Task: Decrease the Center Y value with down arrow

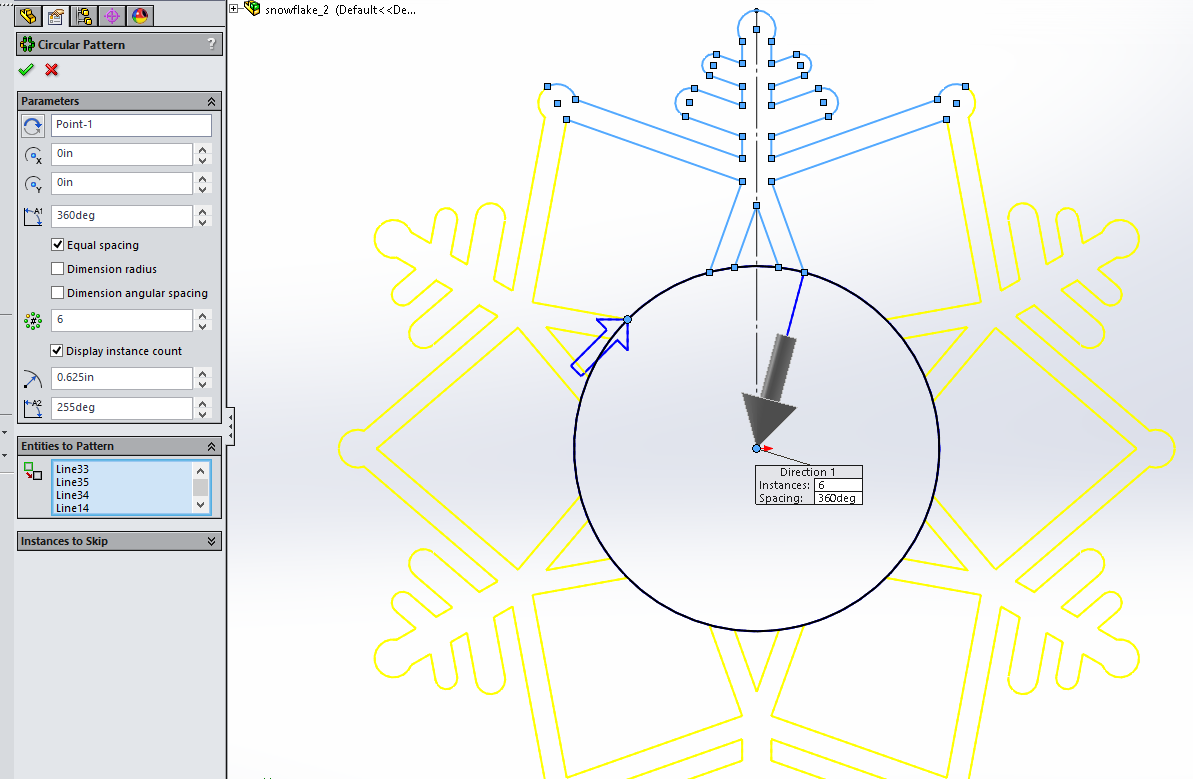Action: pos(202,189)
